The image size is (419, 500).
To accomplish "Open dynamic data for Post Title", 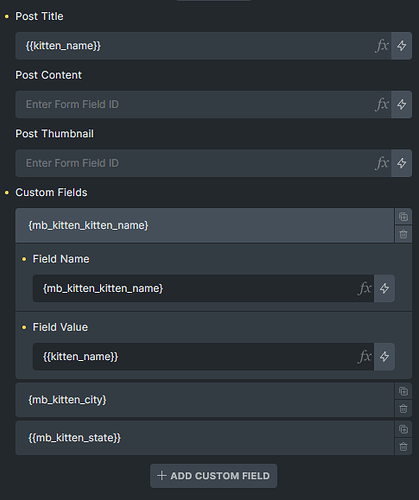I will point(401,46).
